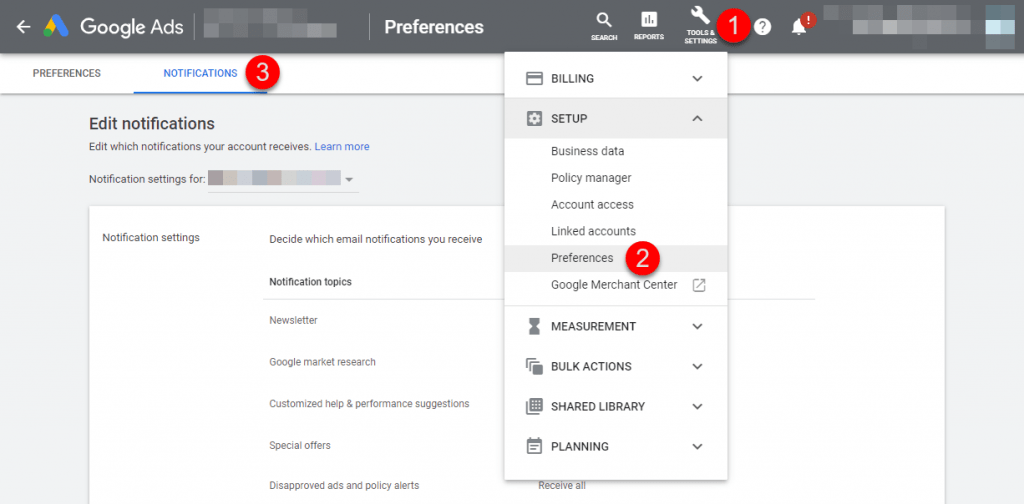The height and width of the screenshot is (504, 1024).
Task: Click the MEASUREMENT menu heading text
Action: [594, 326]
